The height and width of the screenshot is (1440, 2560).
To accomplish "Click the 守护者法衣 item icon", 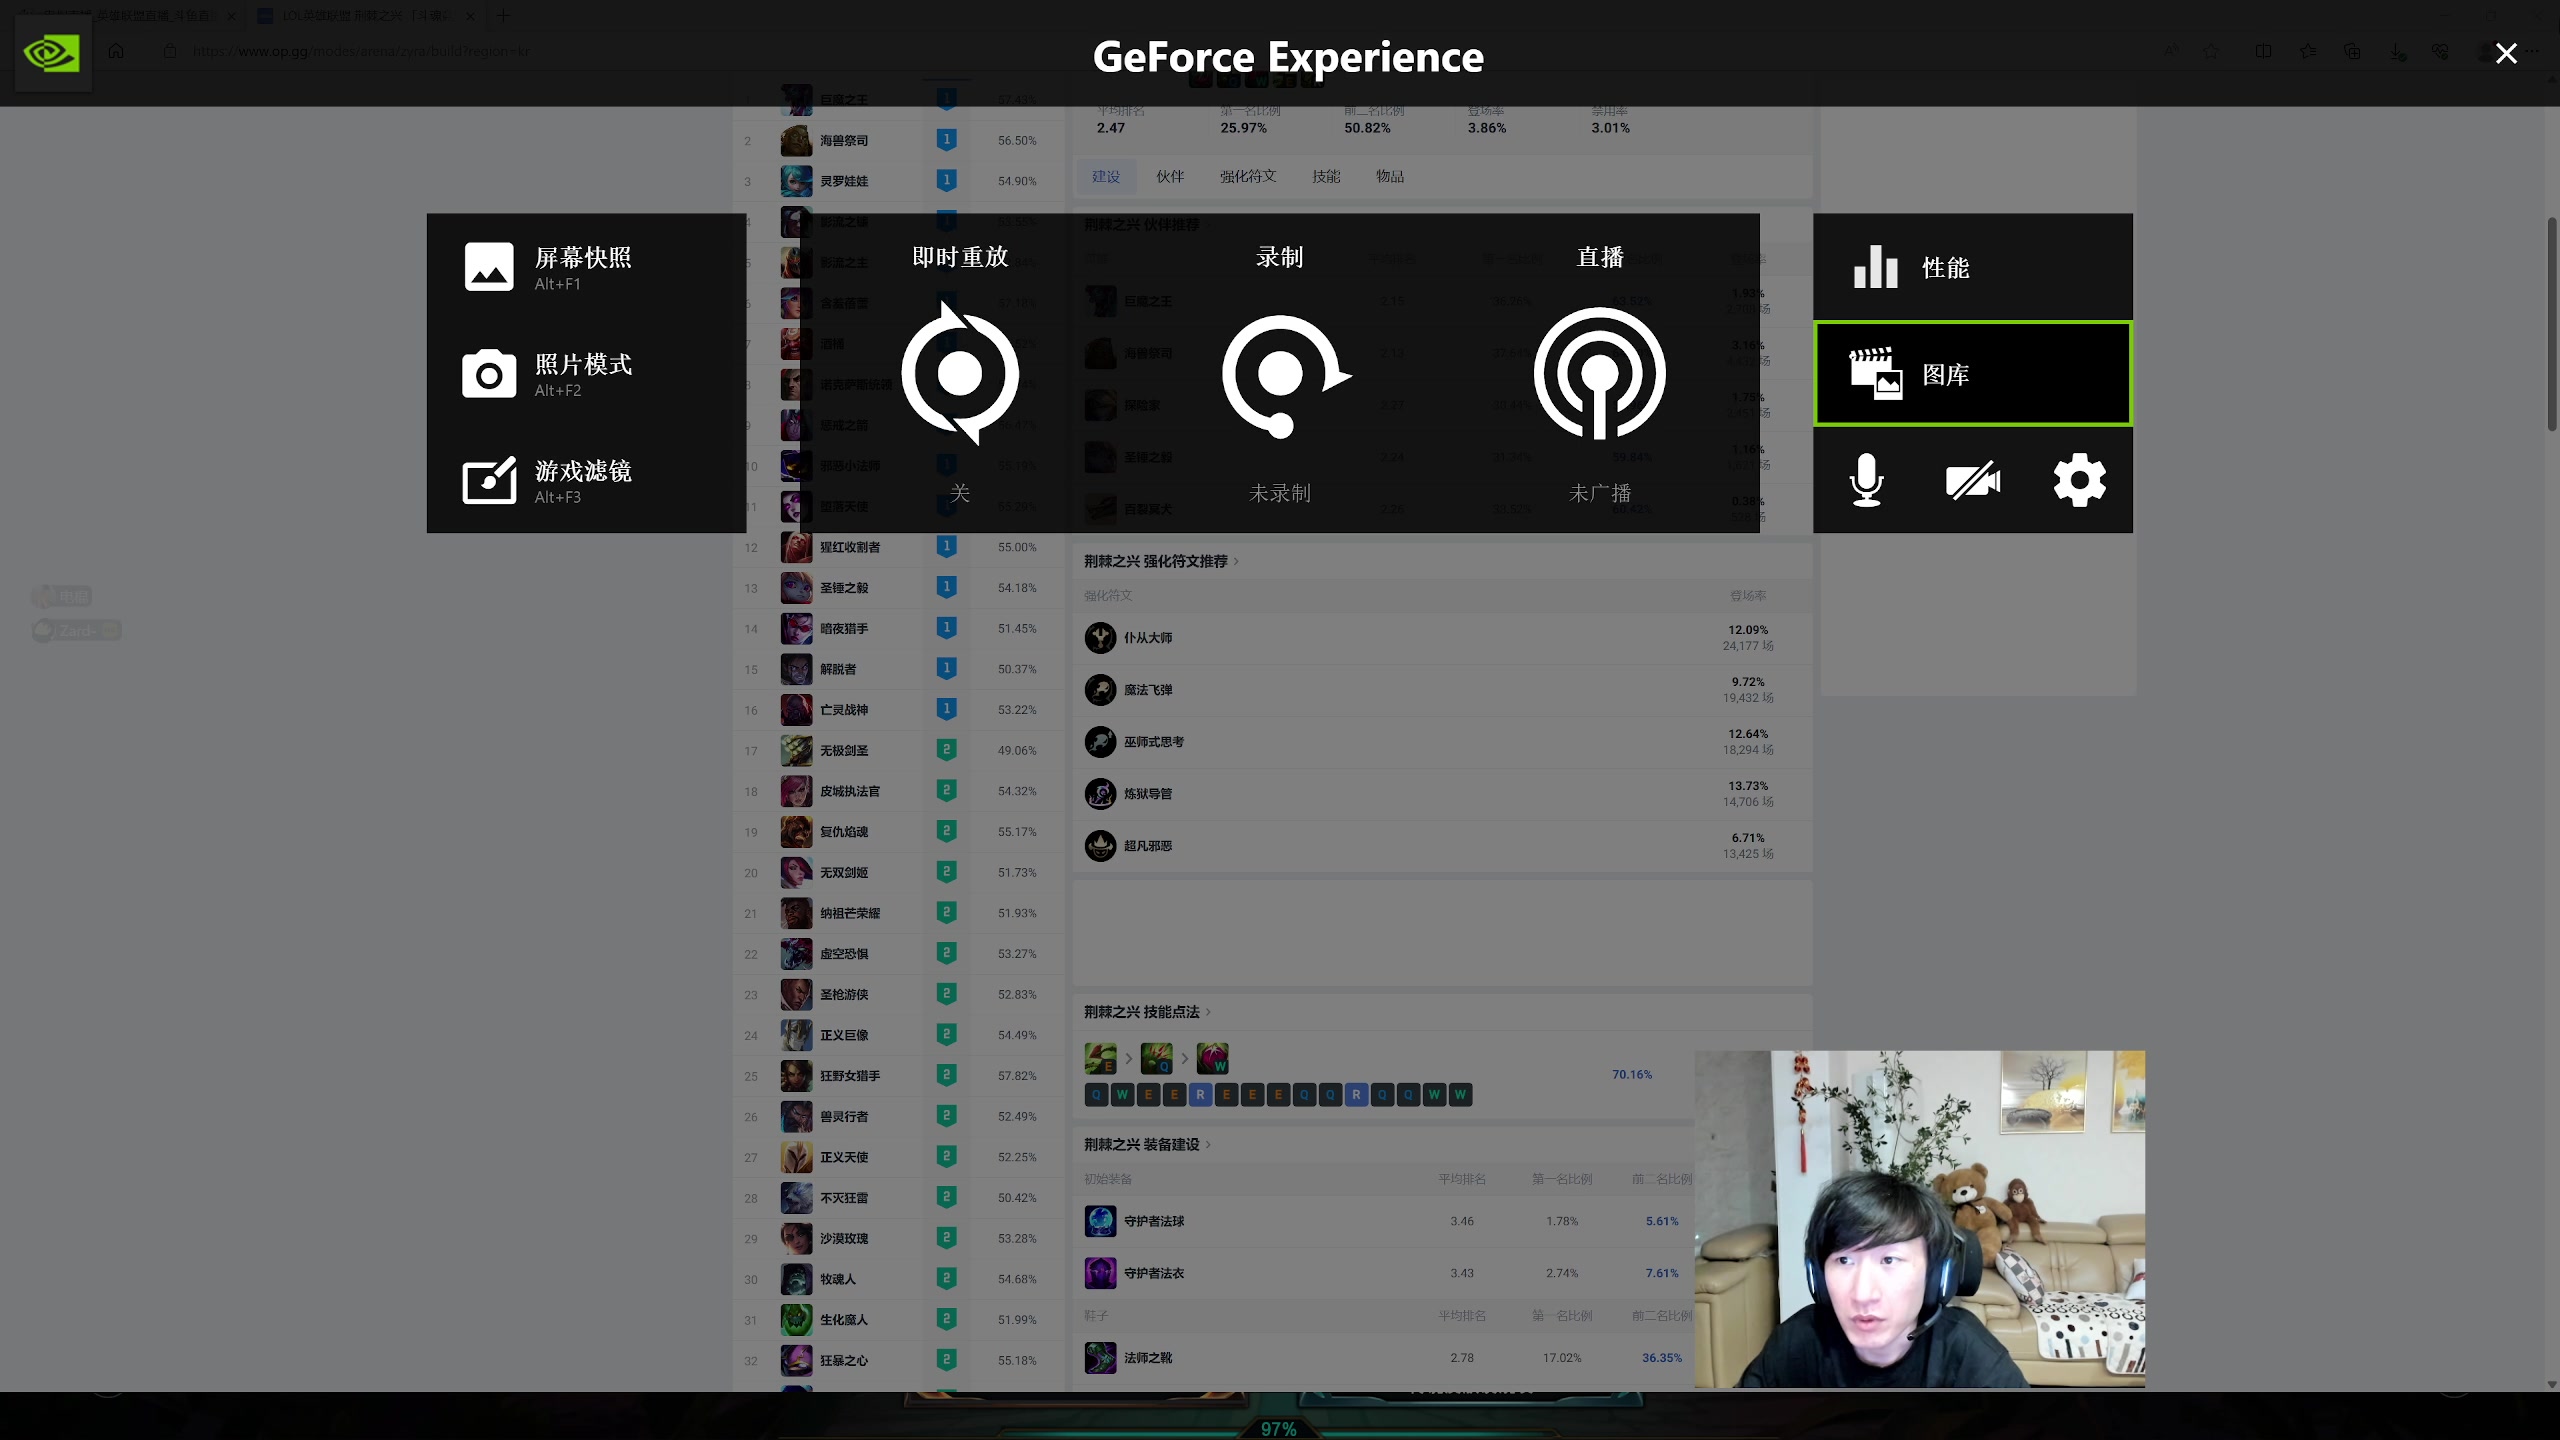I will [1100, 1273].
